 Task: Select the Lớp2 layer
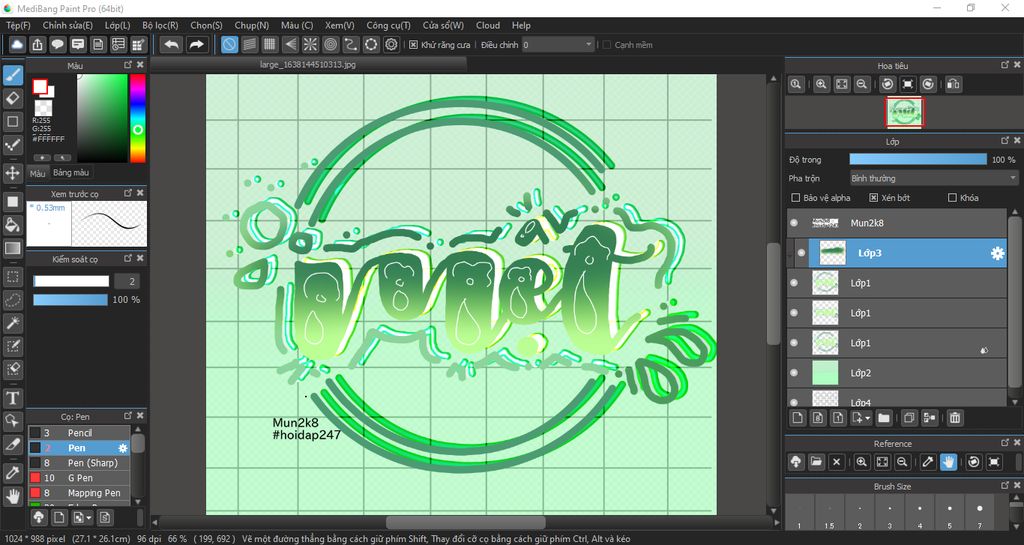click(x=897, y=373)
